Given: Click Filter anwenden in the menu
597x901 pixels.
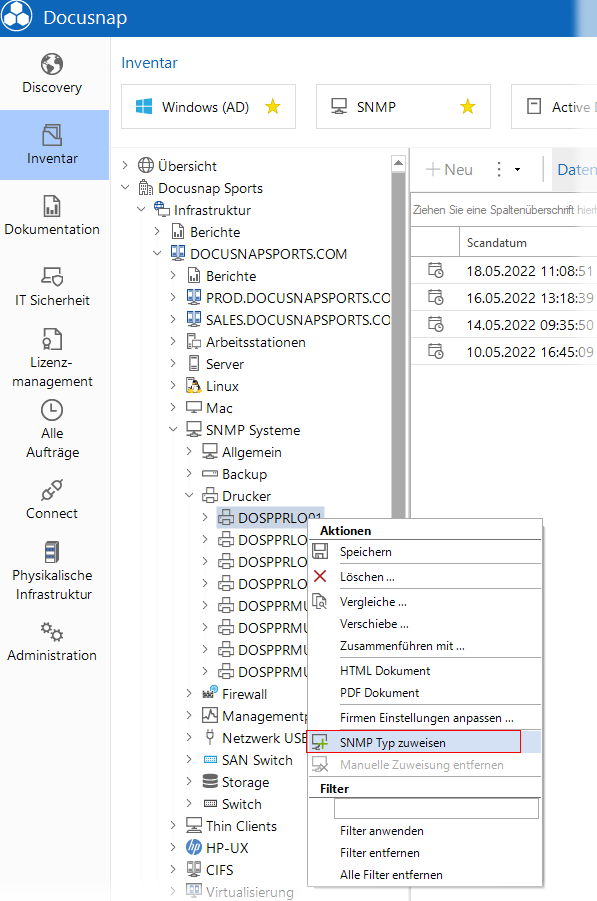Looking at the screenshot, I should pos(382,831).
